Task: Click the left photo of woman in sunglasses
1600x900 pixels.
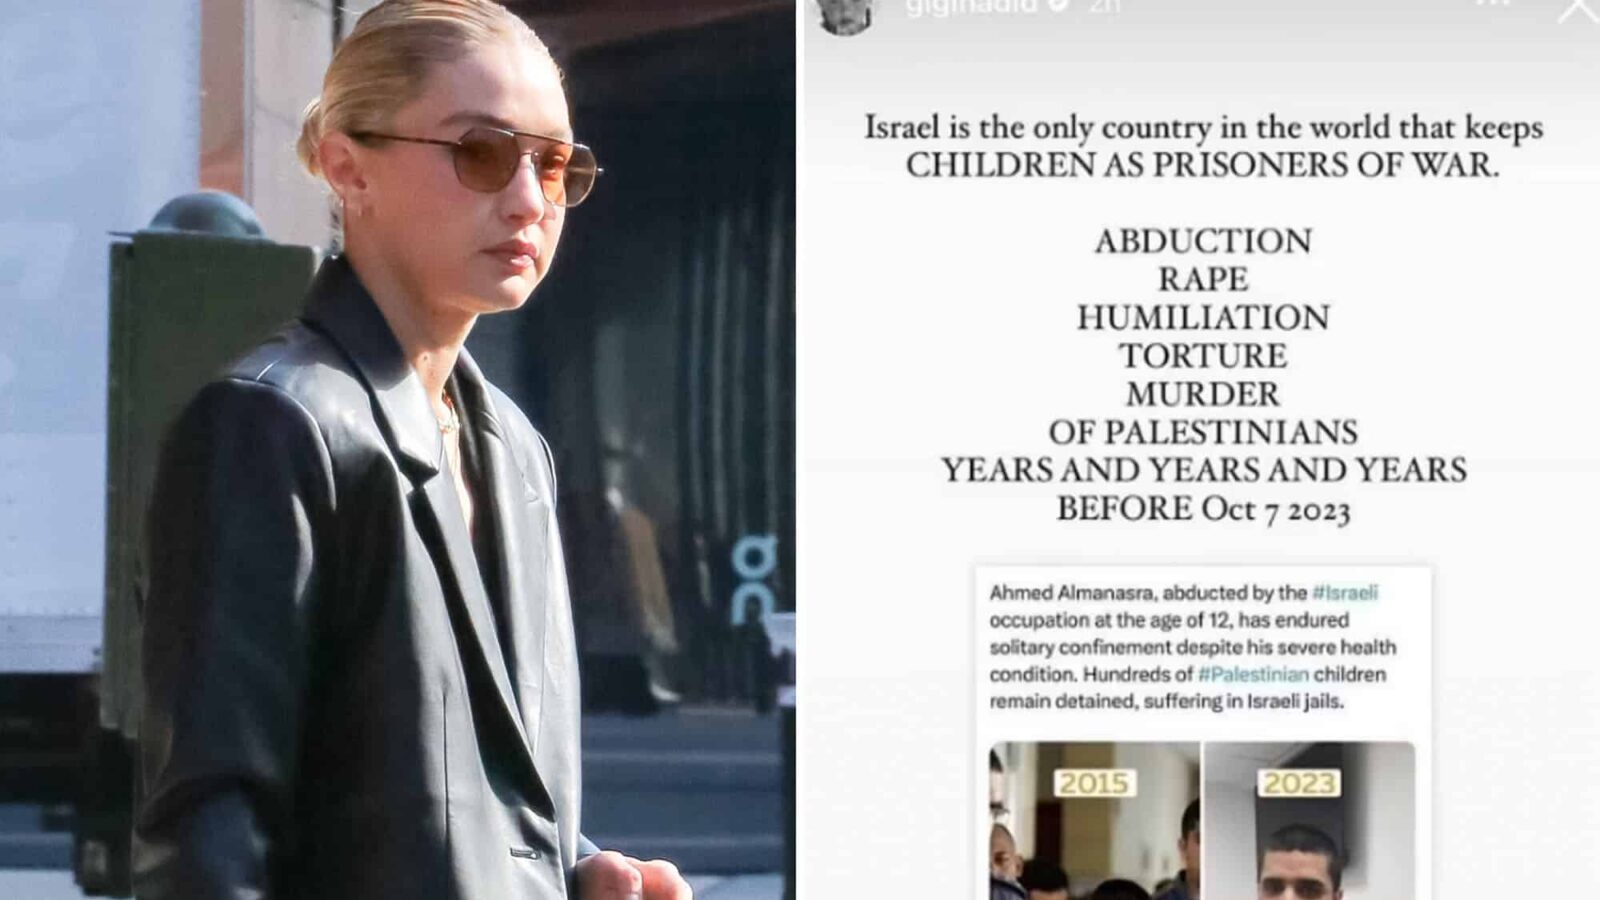Action: (x=398, y=450)
